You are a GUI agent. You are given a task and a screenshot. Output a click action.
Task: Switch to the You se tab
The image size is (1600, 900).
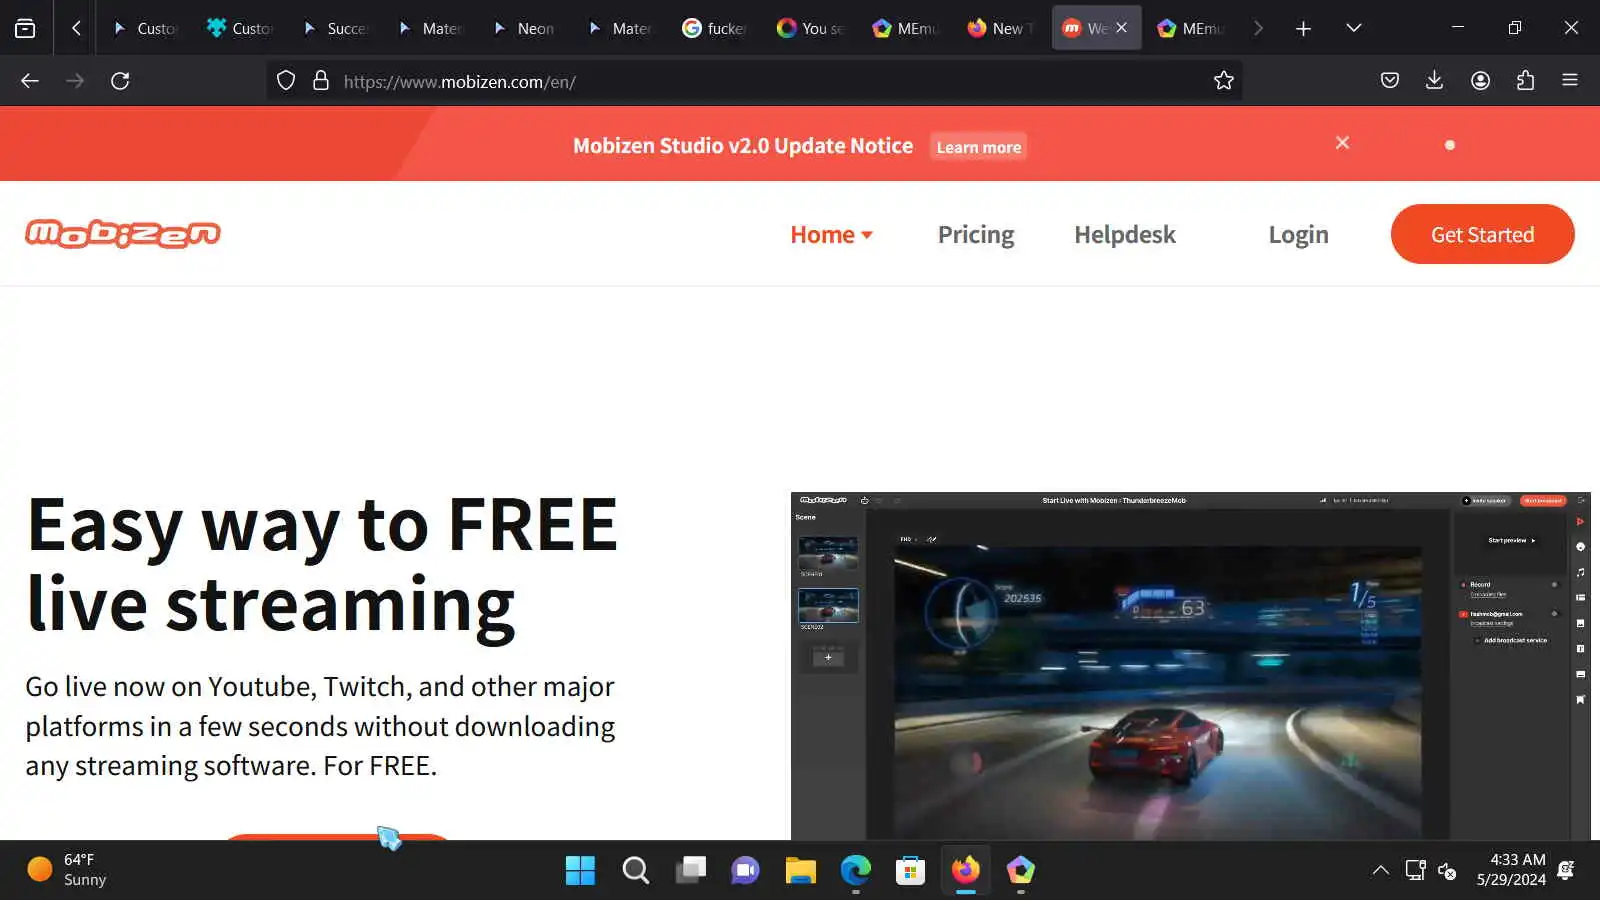click(x=811, y=28)
